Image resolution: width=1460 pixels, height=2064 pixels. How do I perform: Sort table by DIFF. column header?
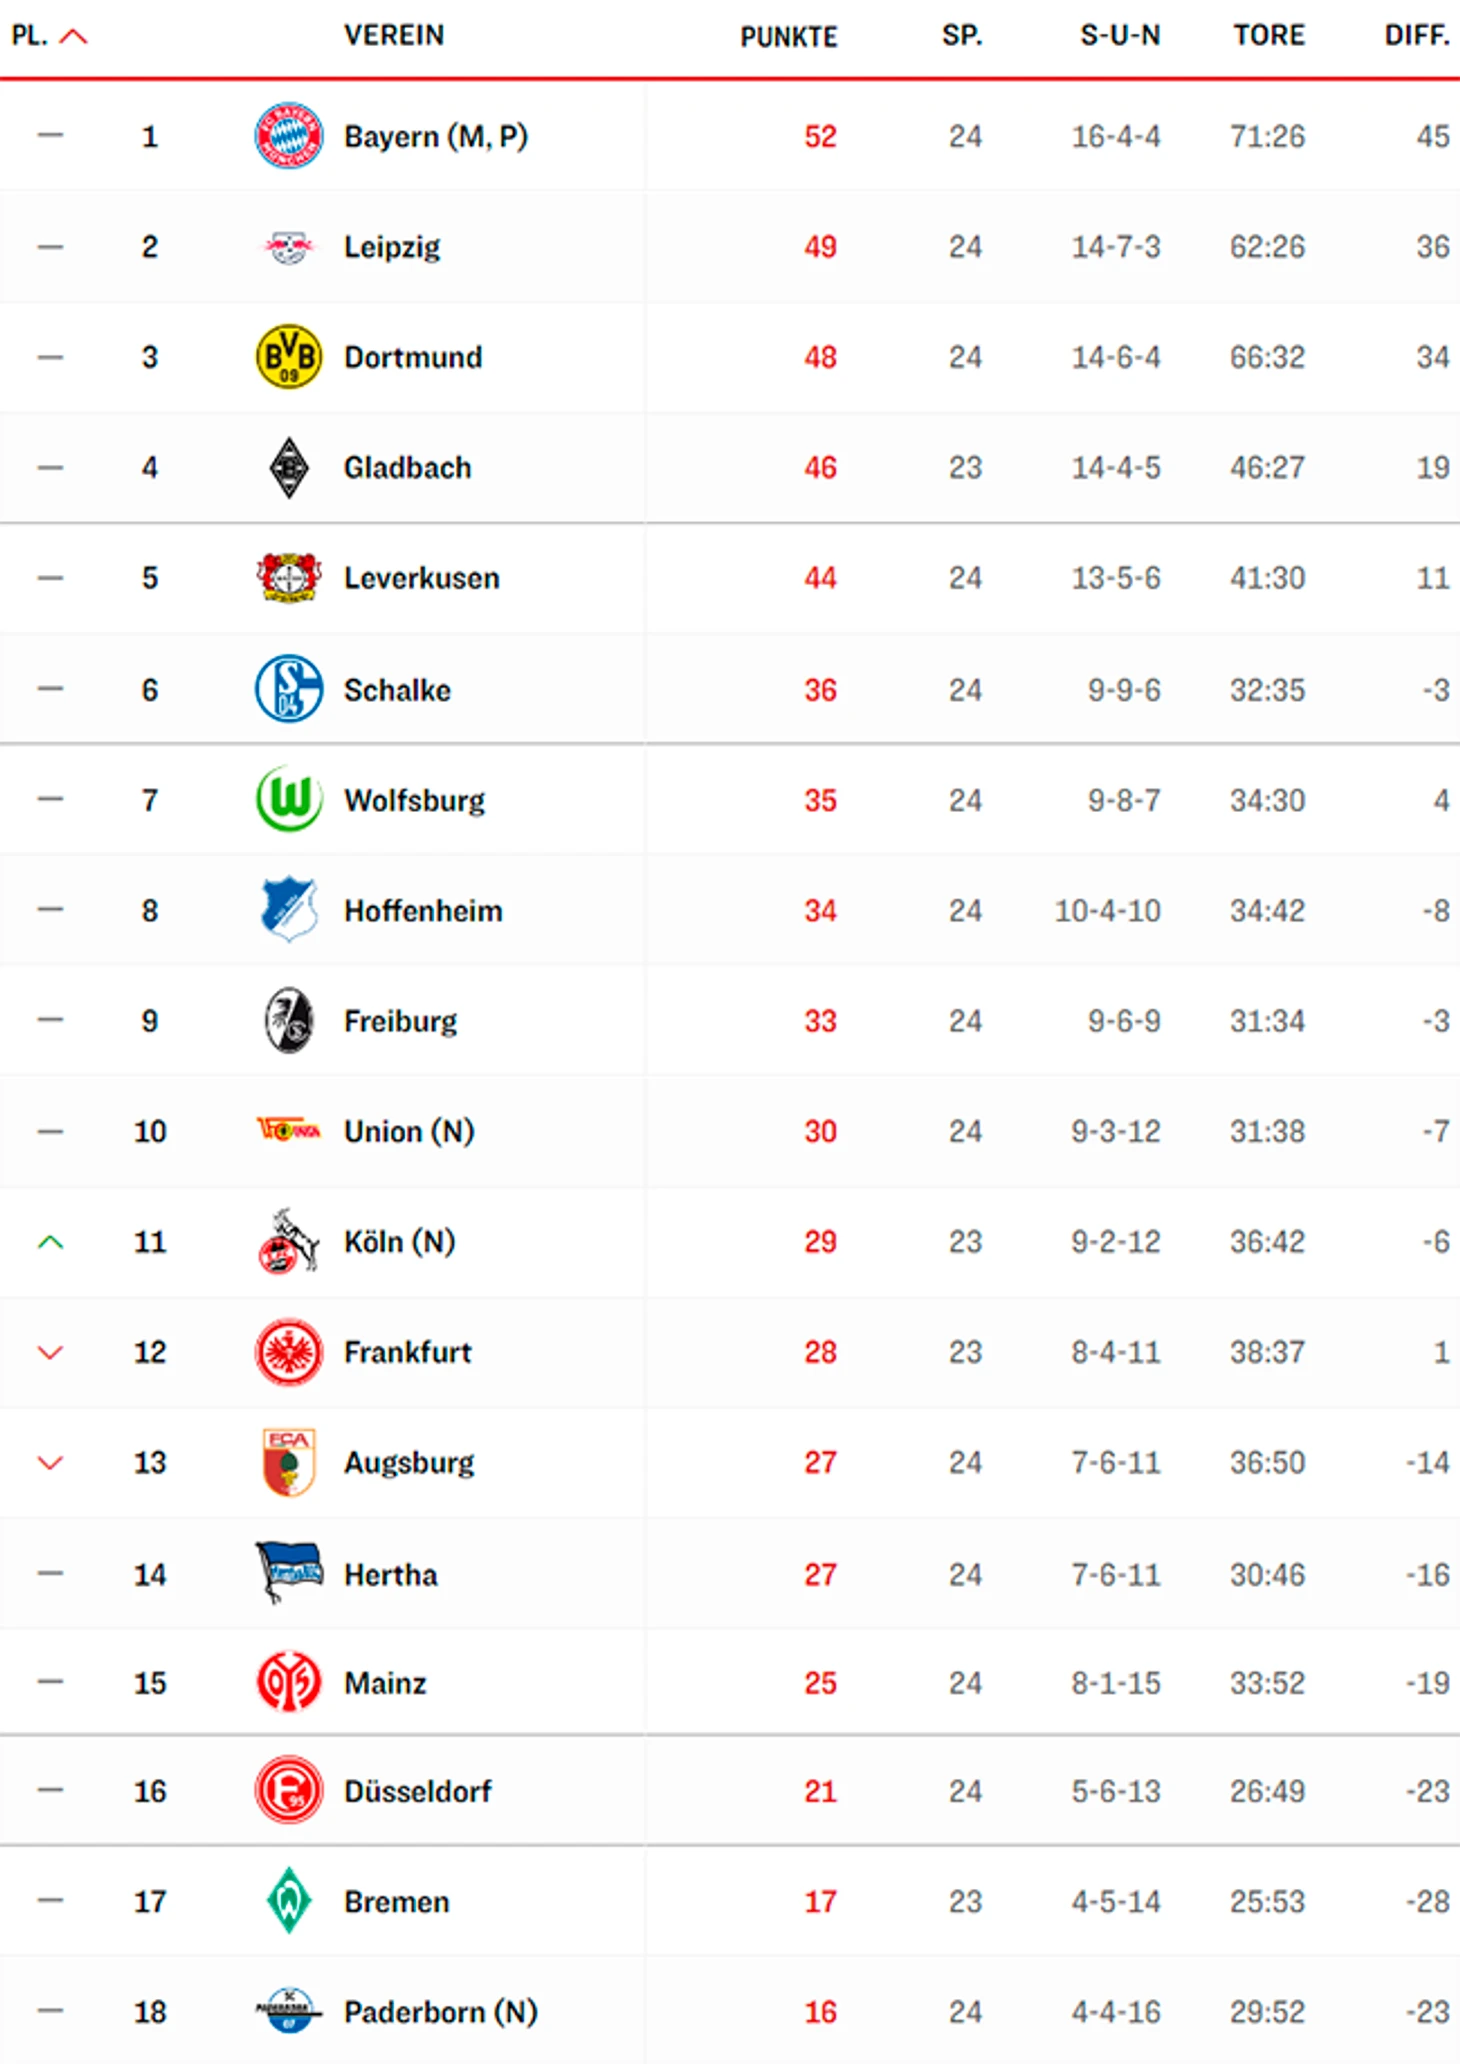point(1416,36)
